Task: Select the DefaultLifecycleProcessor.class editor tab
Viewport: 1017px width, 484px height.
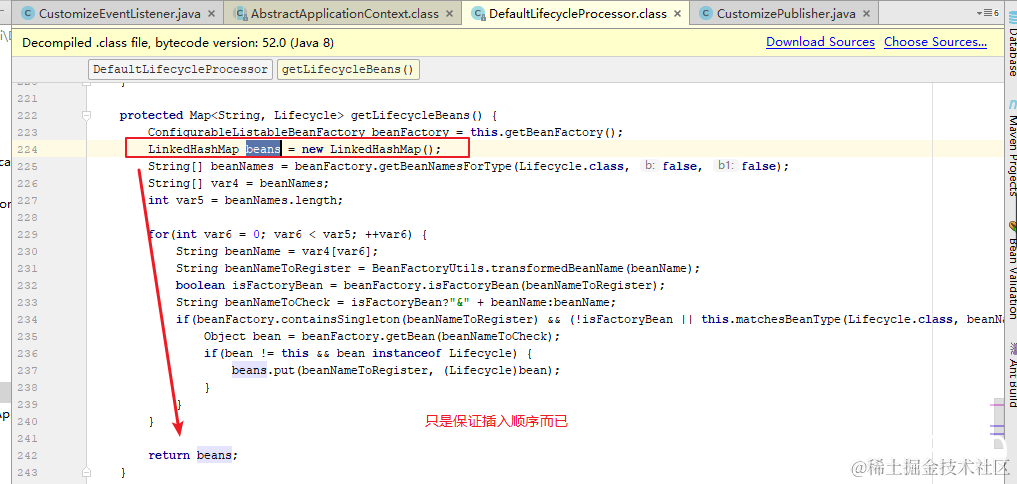Action: 577,13
